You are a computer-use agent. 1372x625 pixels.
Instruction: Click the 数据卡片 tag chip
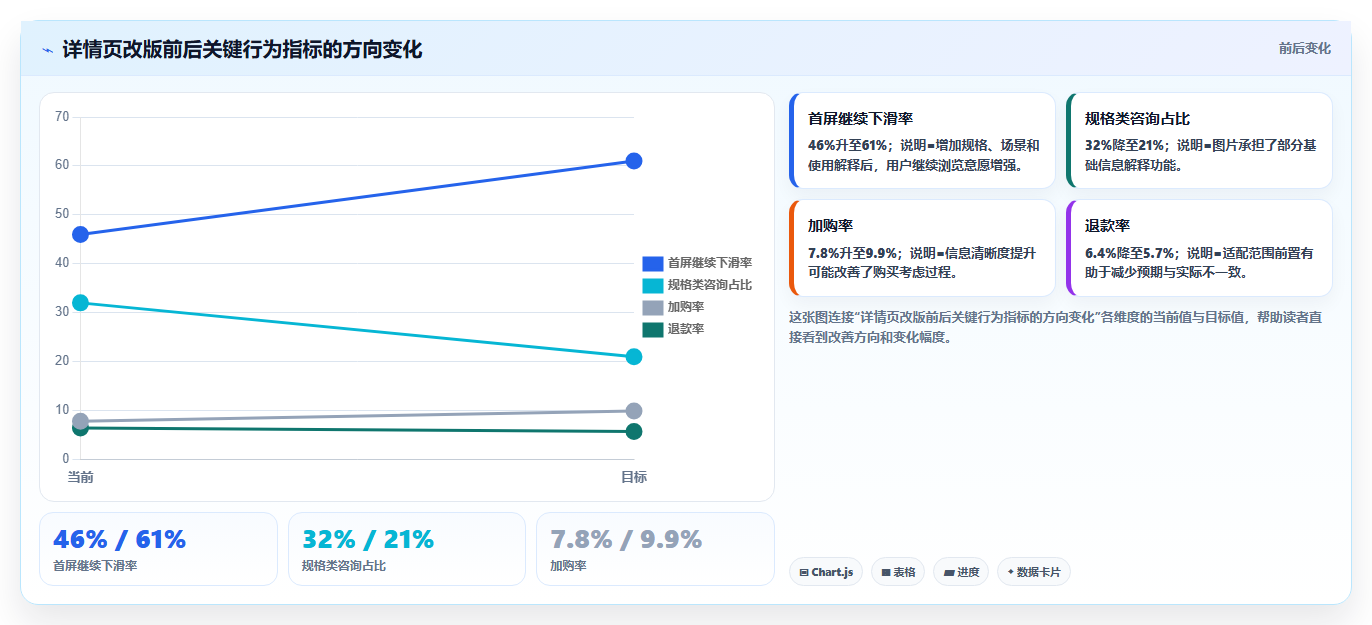click(1034, 572)
